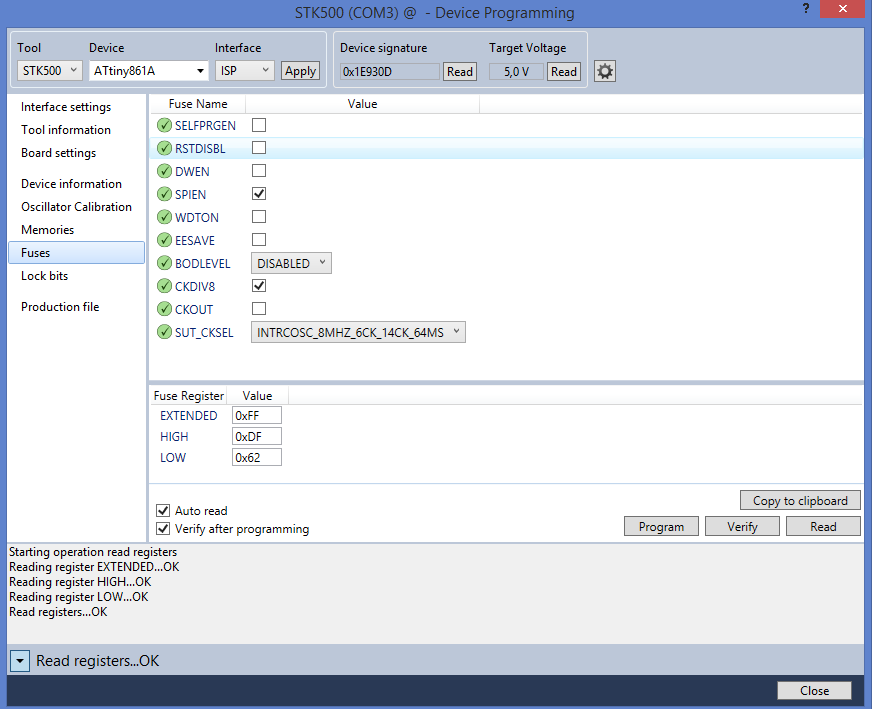Enable the EESAVE fuse checkbox
This screenshot has height=709, width=872.
259,240
